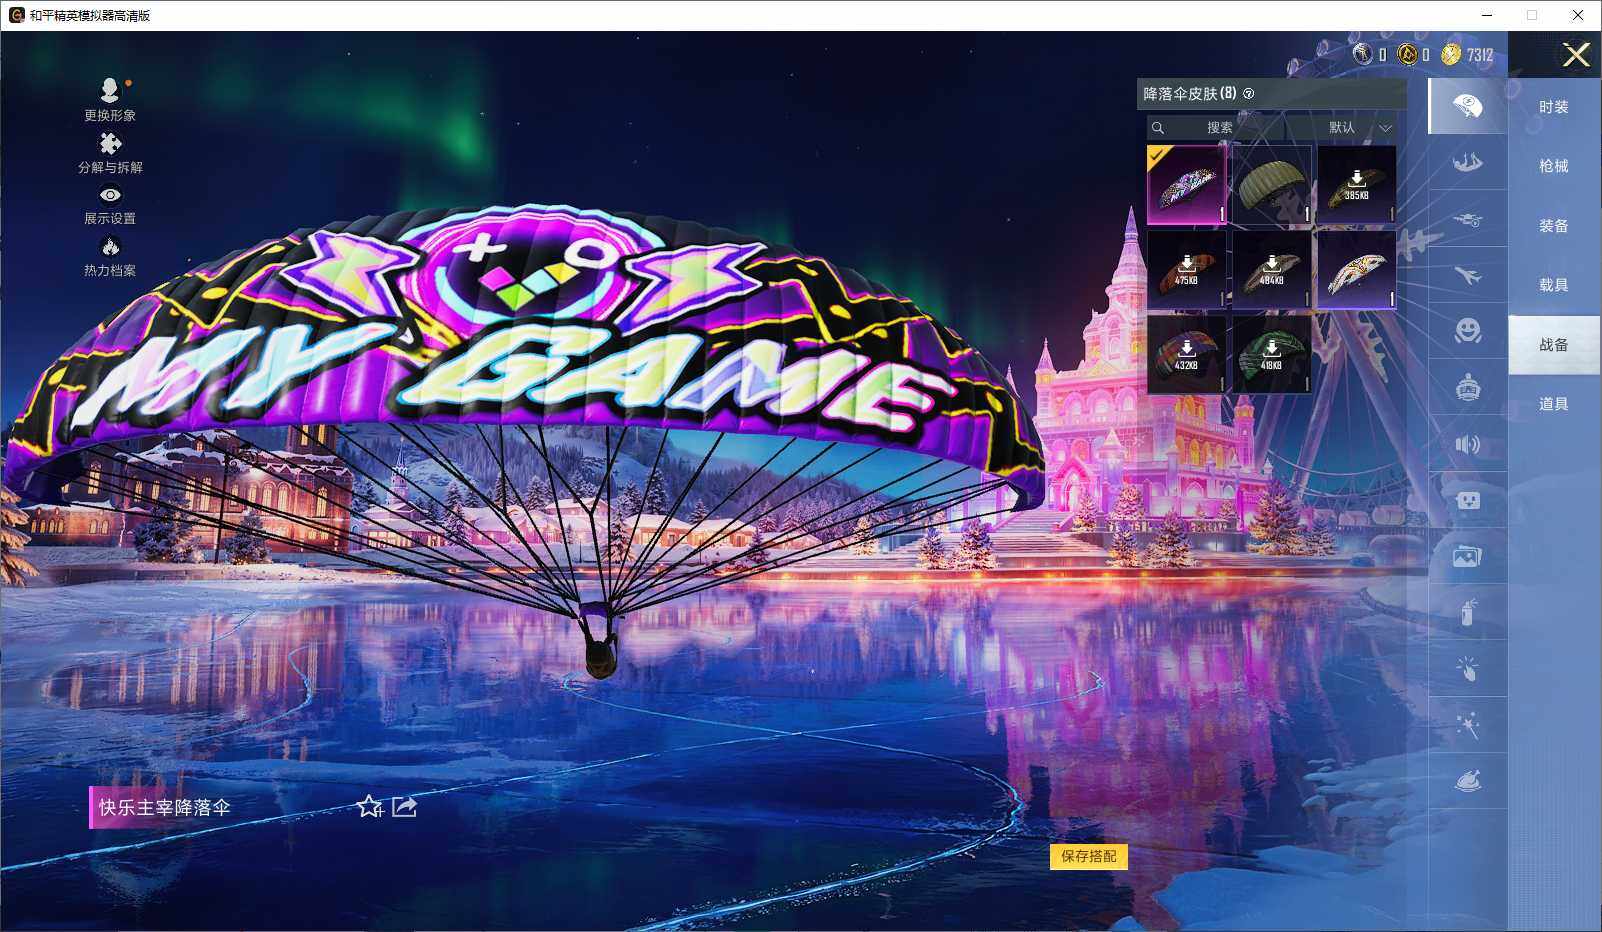Switch to the 装备 tab
Viewport: 1602px width, 932px height.
tap(1554, 226)
